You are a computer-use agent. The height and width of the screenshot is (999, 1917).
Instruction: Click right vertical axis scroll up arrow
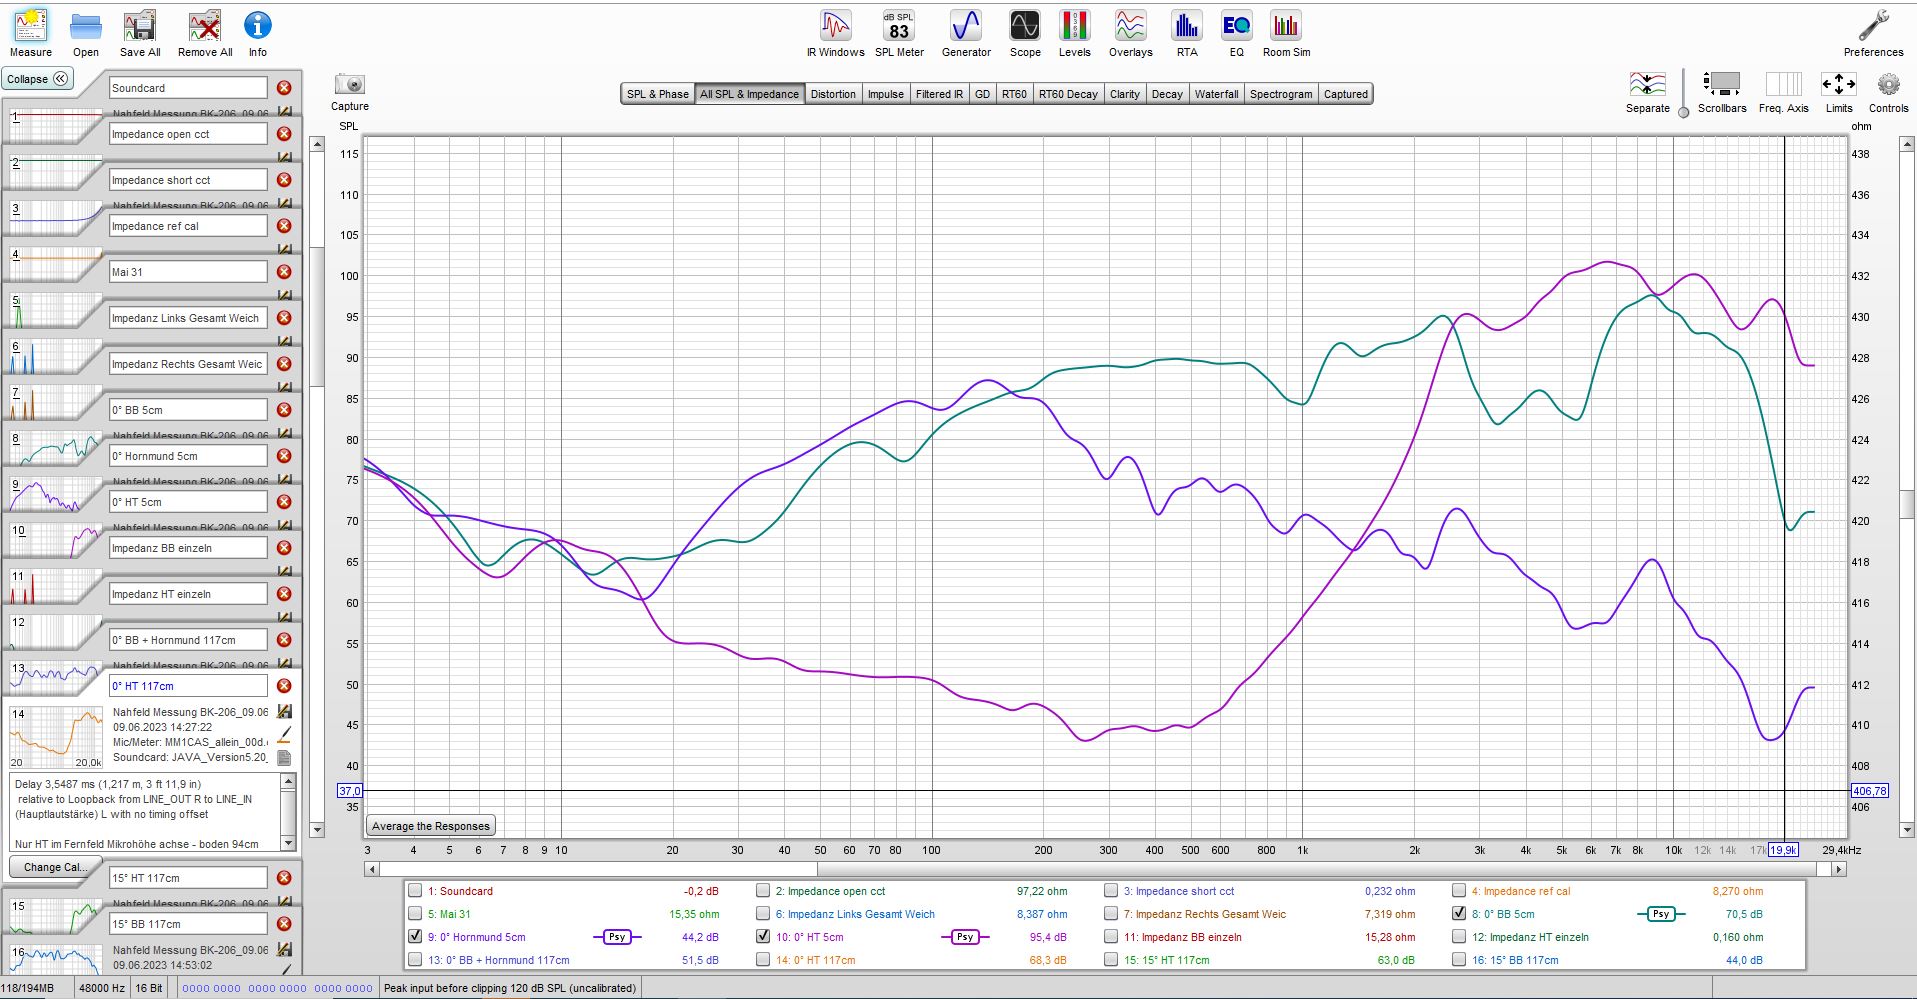[1906, 145]
